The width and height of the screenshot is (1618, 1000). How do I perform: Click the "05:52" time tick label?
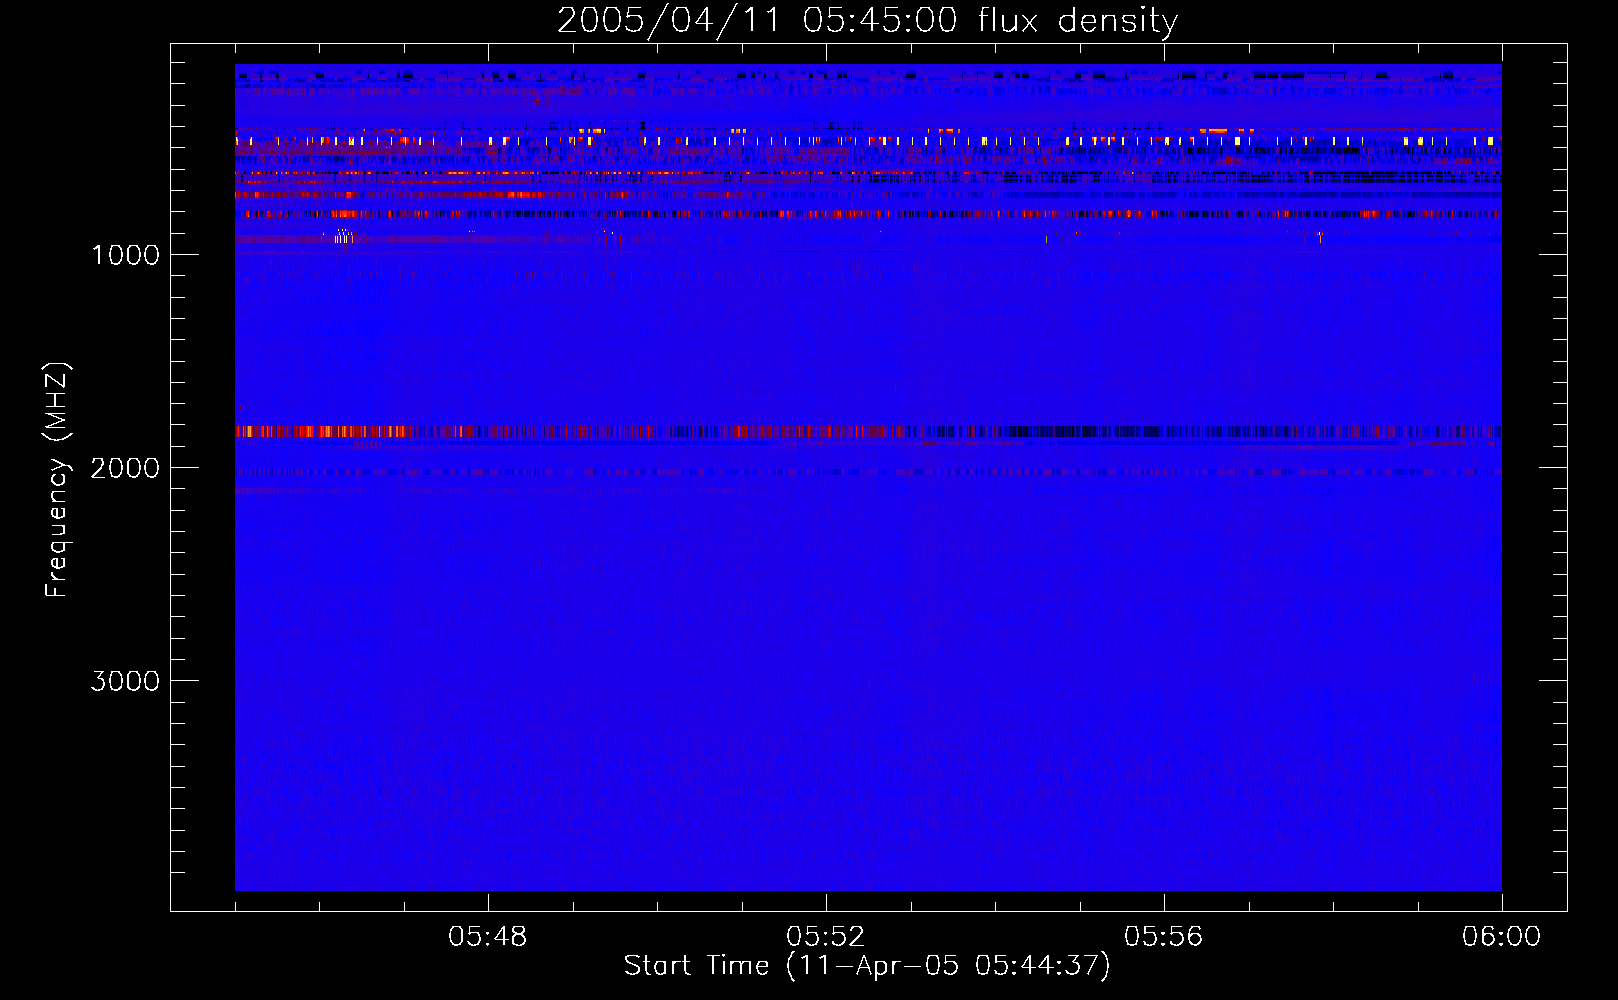(826, 937)
